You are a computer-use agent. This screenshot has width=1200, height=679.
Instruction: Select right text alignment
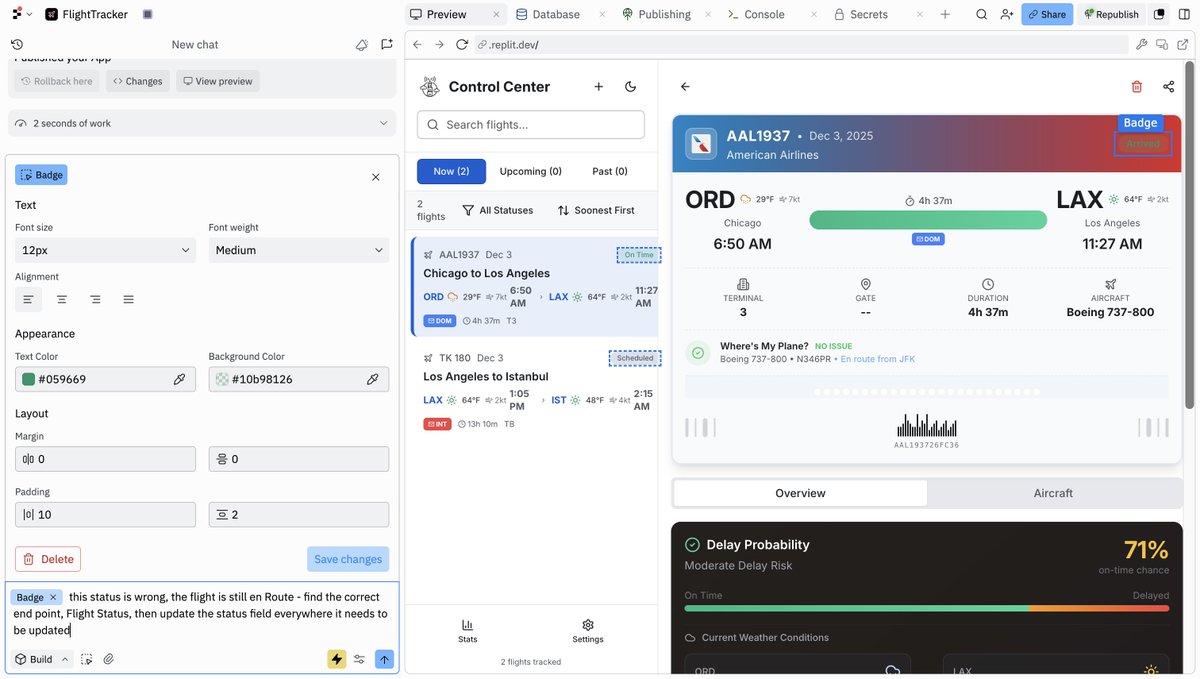(95, 299)
